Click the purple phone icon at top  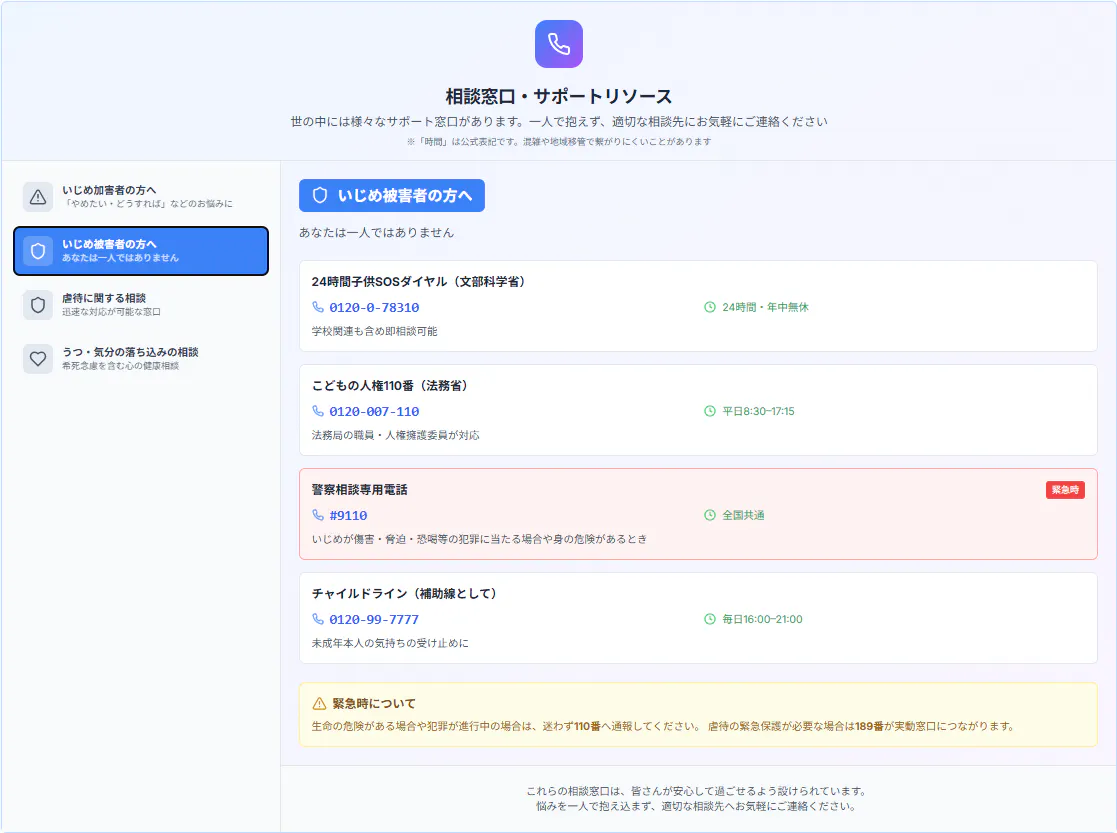pyautogui.click(x=558, y=44)
